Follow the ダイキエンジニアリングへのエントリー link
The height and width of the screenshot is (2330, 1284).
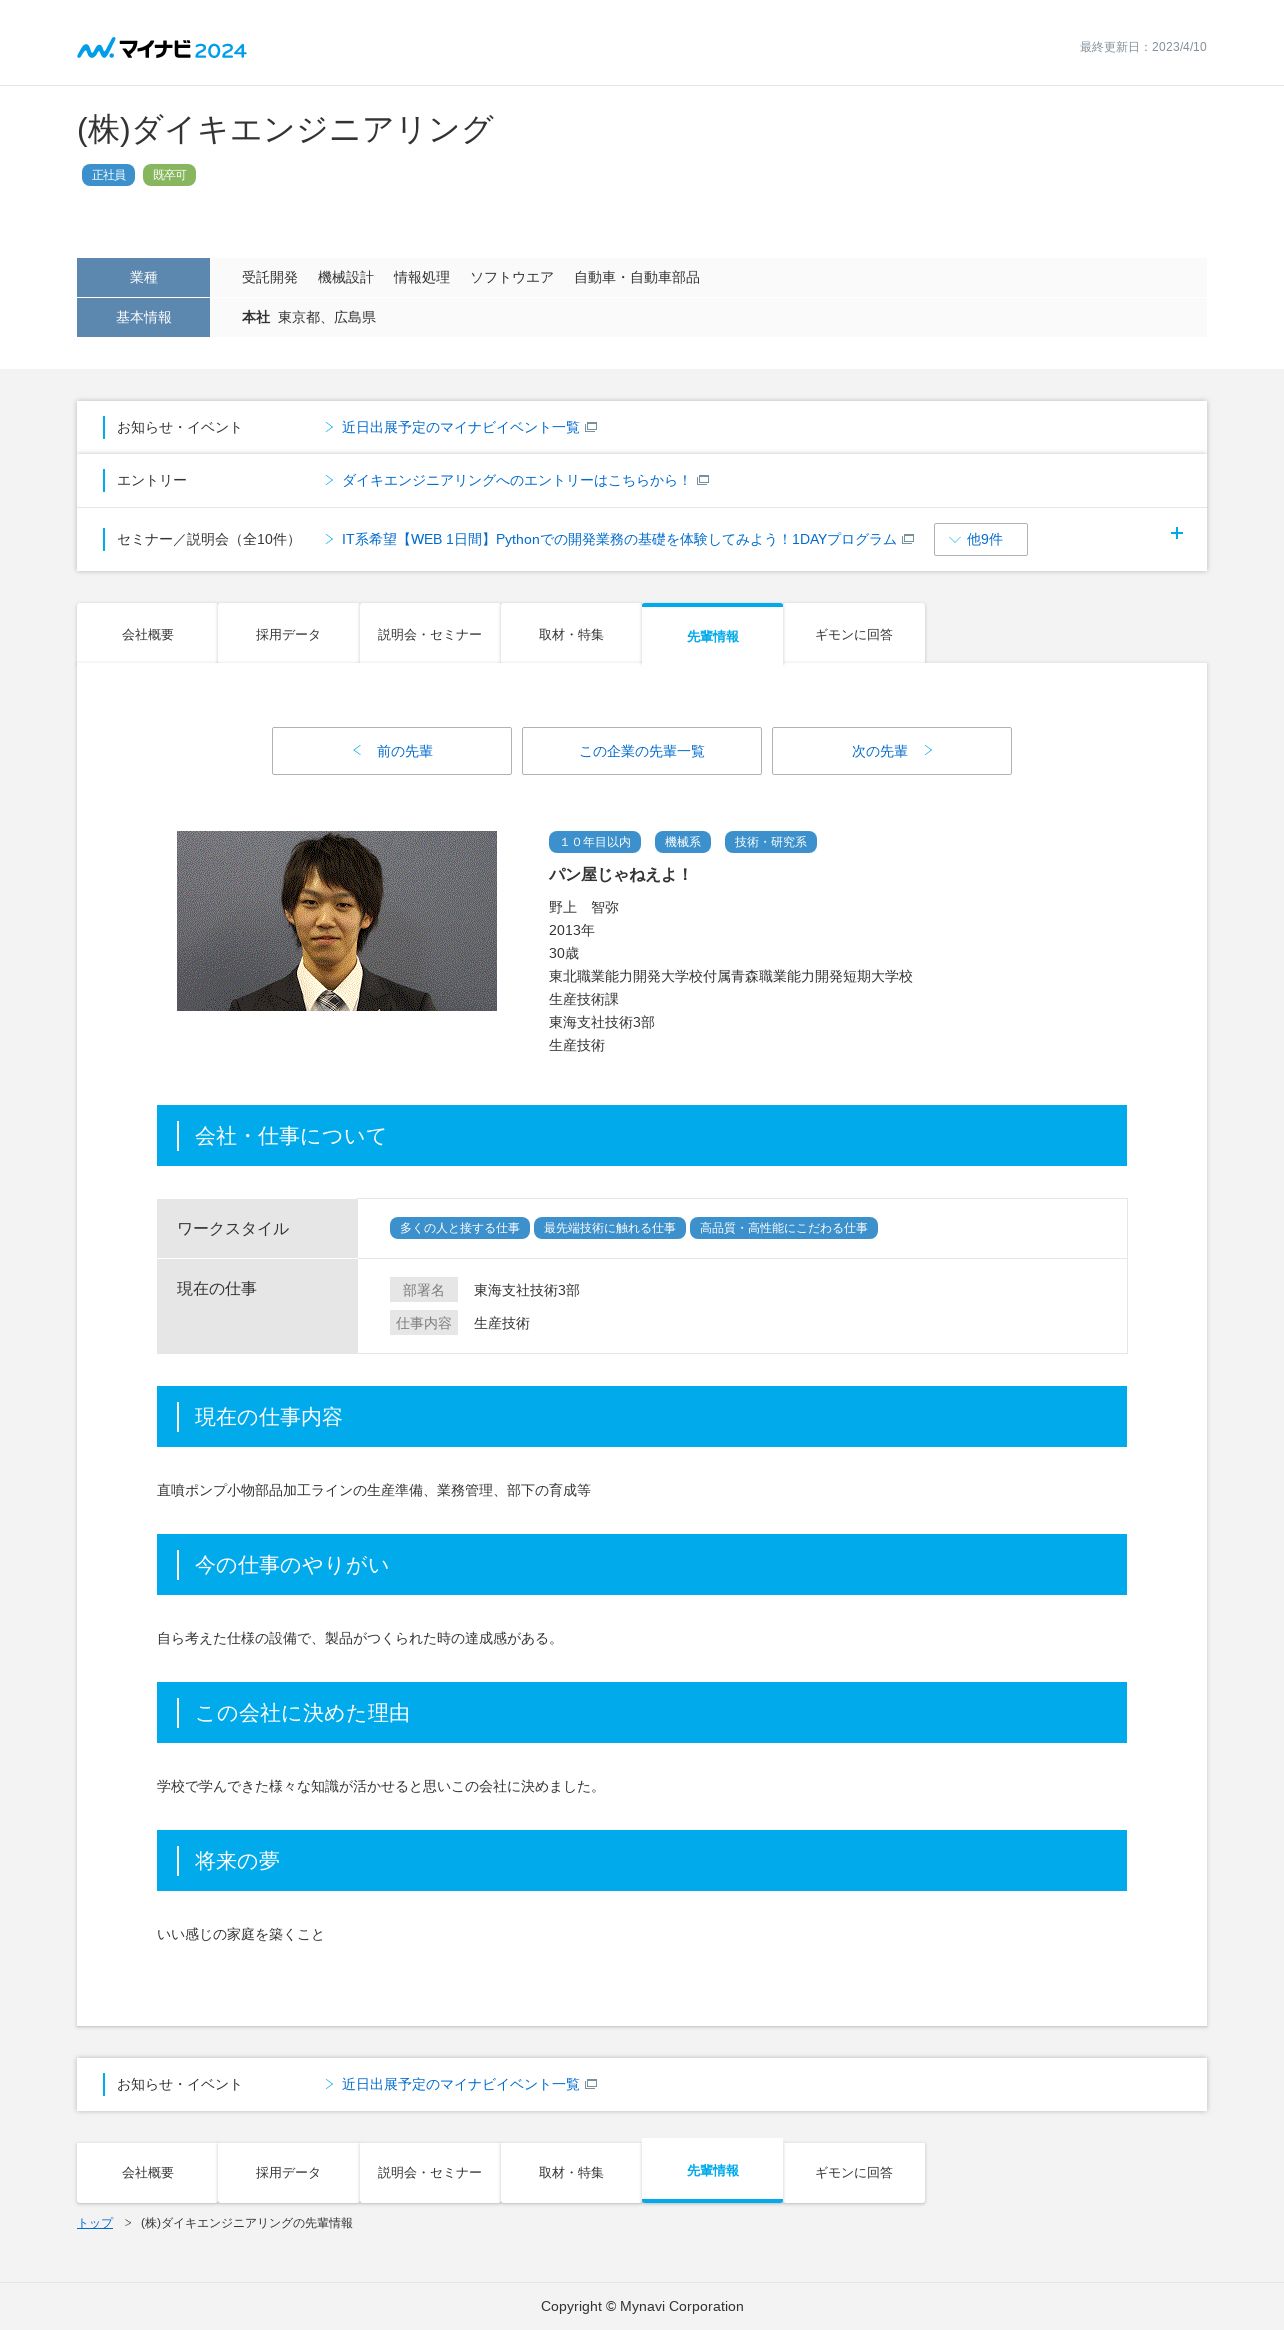[516, 481]
